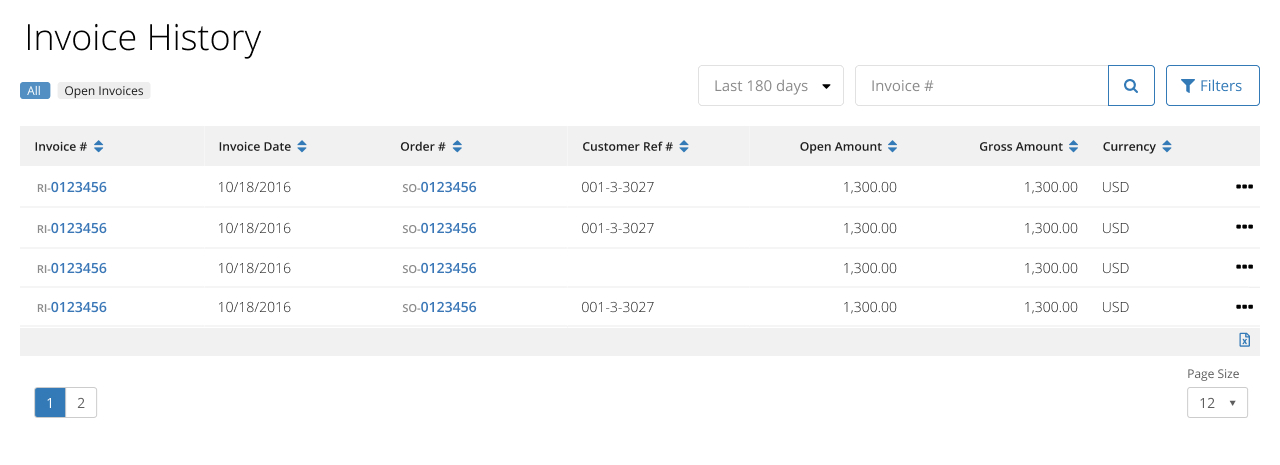
Task: Export table via Excel file icon
Action: tap(1245, 340)
